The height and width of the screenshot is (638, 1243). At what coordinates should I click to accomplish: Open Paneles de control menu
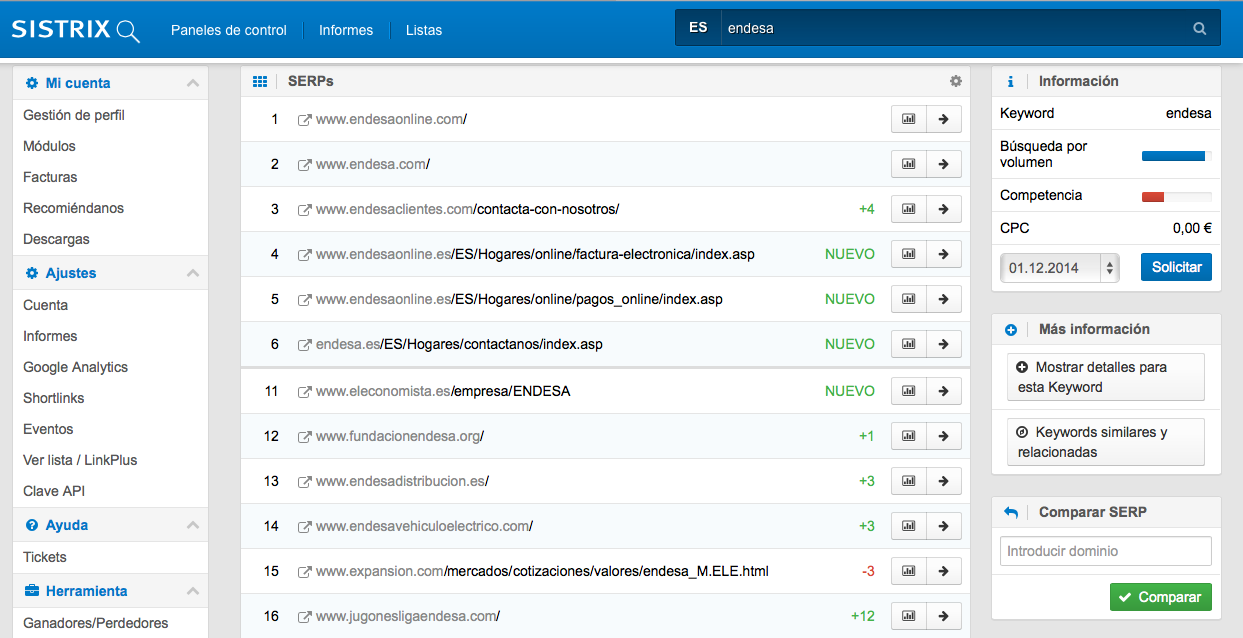pos(229,30)
